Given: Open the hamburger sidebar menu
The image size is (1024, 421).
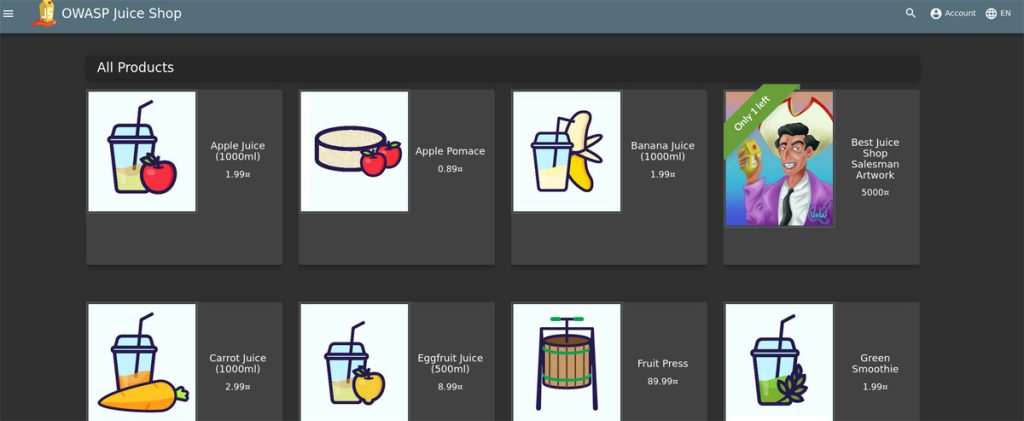Looking at the screenshot, I should 8,13.
